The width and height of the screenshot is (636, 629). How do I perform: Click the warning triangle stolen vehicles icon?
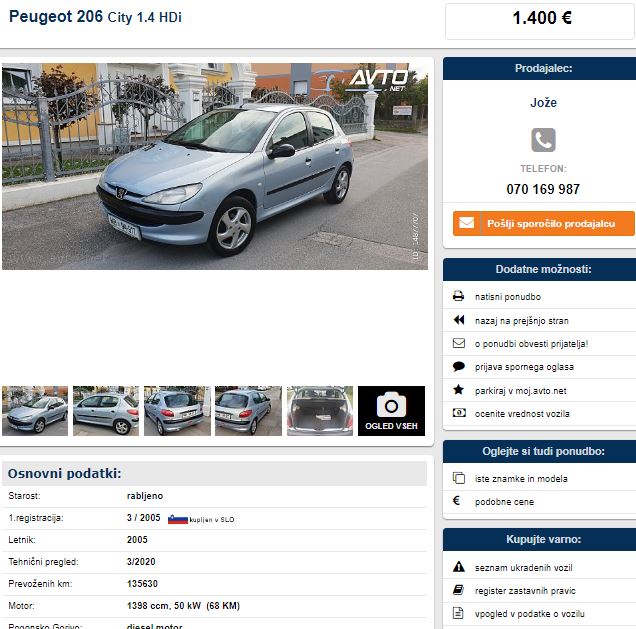coord(459,567)
